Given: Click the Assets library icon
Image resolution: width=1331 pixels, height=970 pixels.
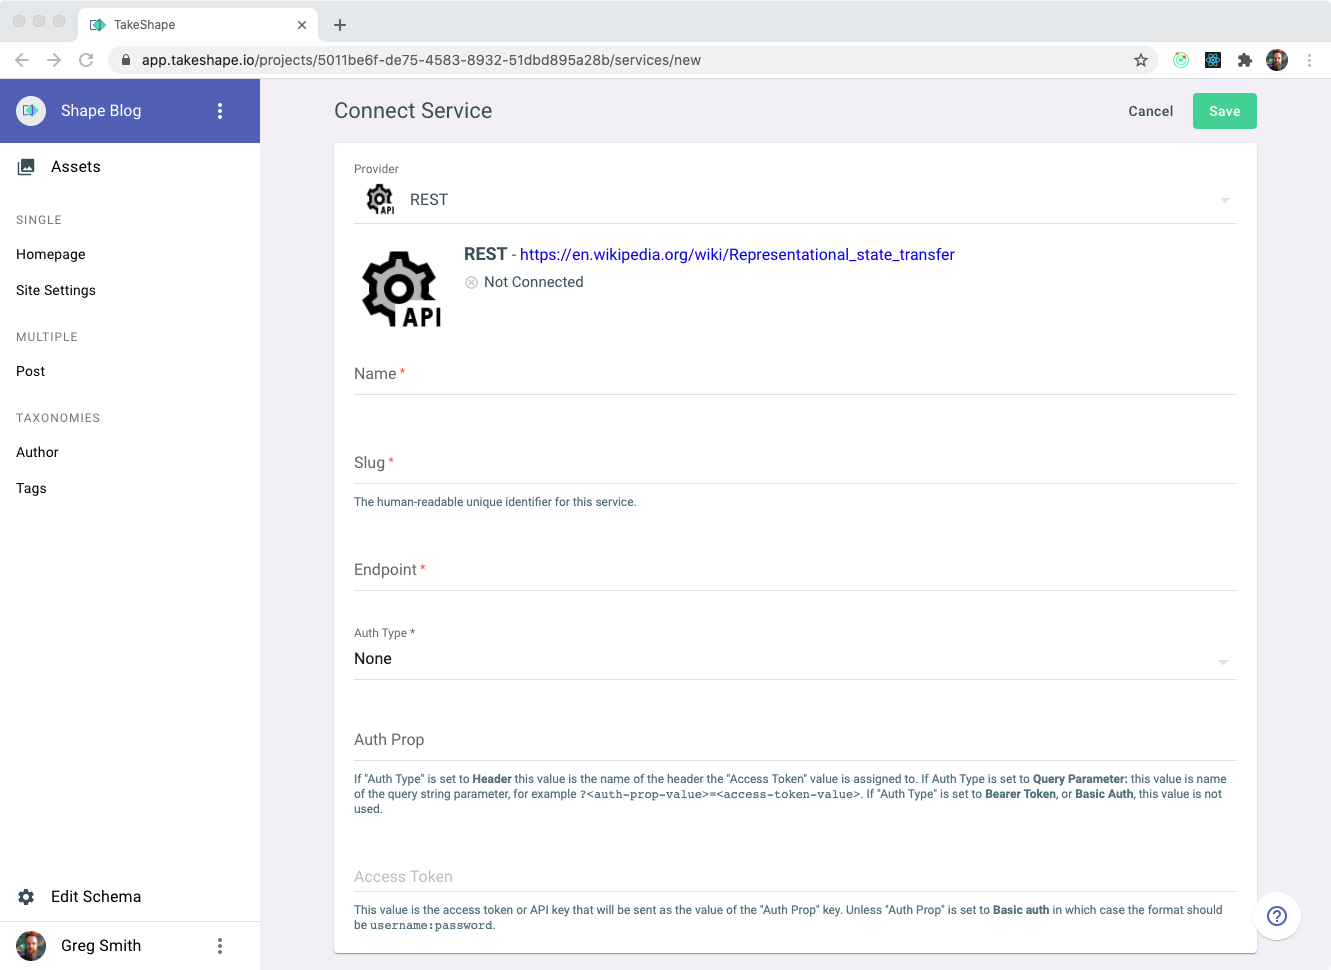Looking at the screenshot, I should pos(26,167).
